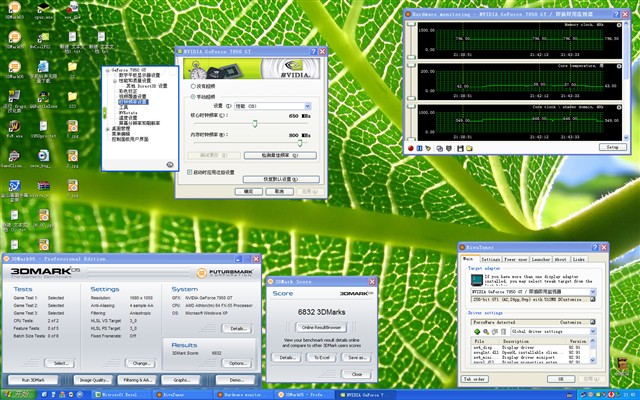Click Run 3DMark button
The image size is (640, 400).
click(33, 380)
